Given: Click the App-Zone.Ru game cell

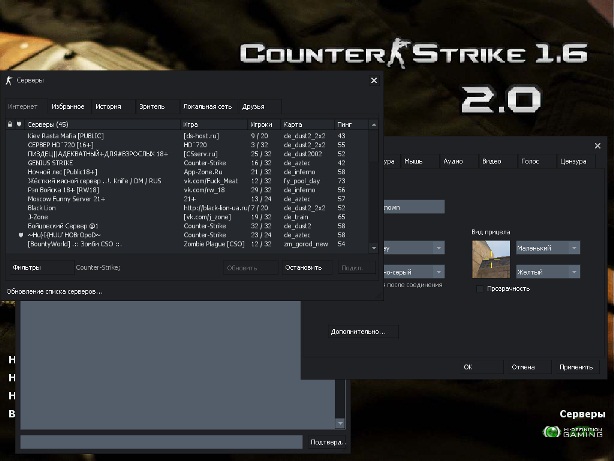Looking at the screenshot, I should [203, 172].
